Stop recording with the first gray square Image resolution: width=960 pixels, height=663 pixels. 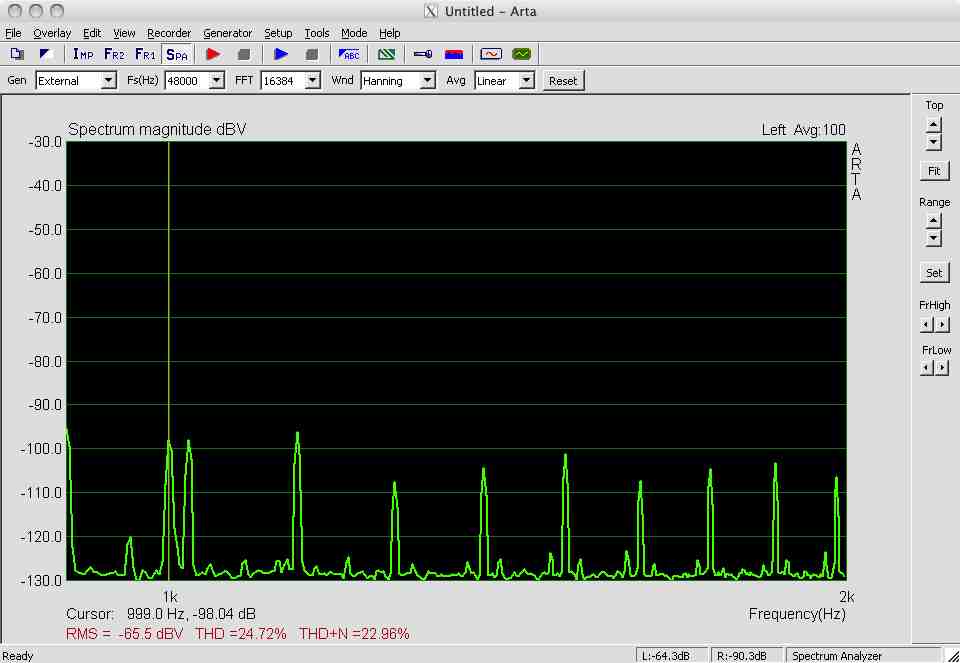[244, 54]
